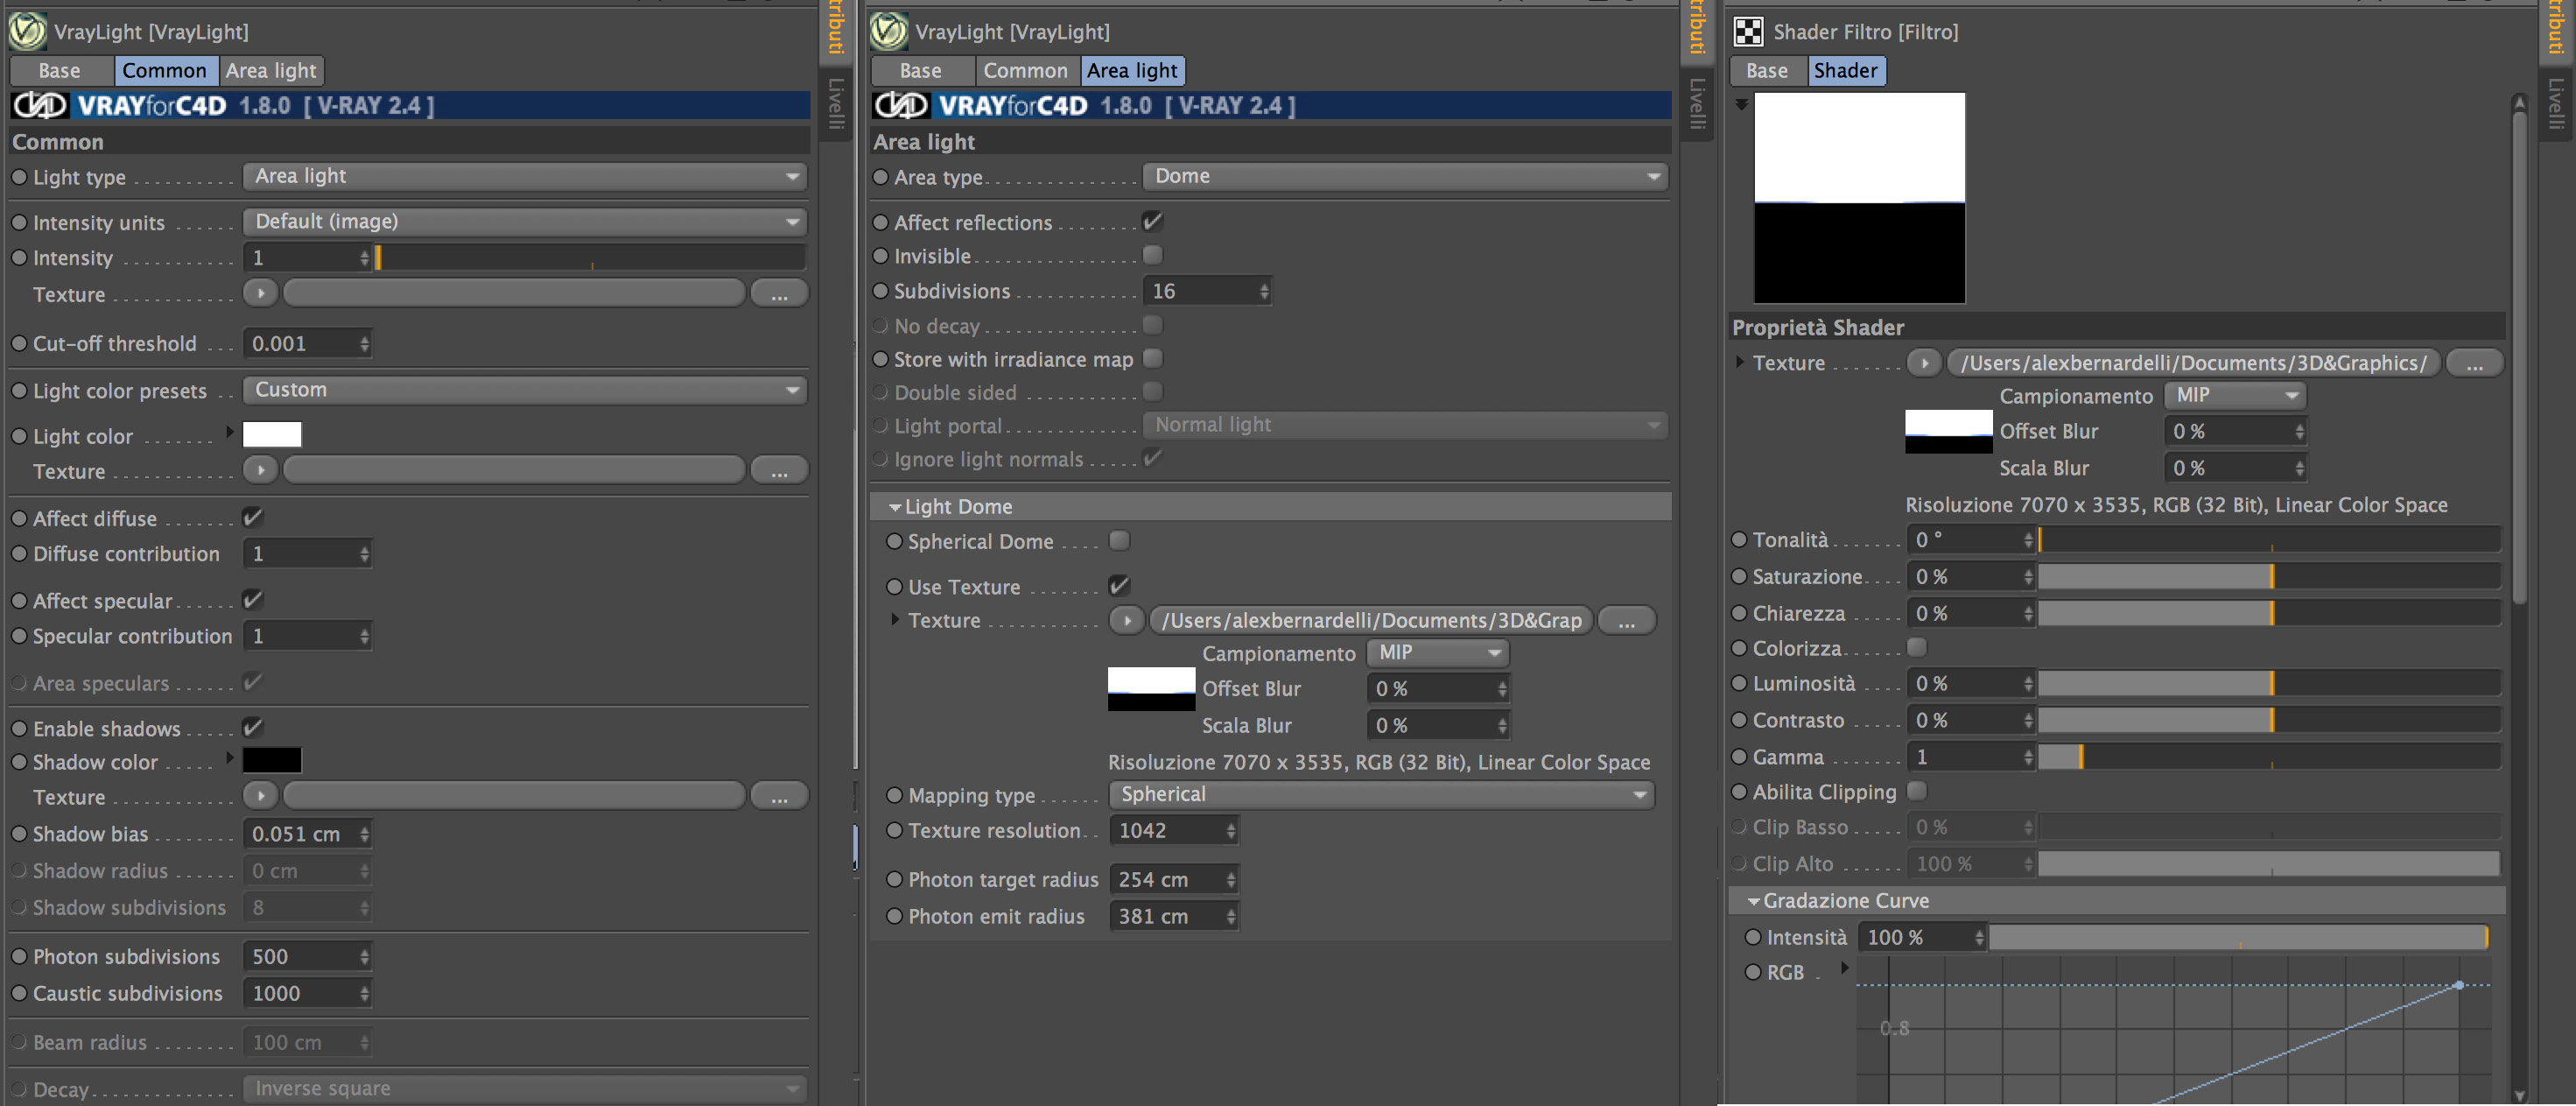Enable the Invisible checkbox

click(1152, 255)
